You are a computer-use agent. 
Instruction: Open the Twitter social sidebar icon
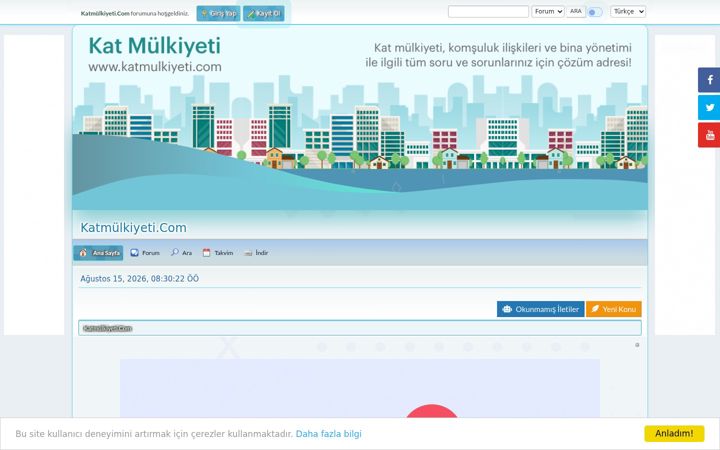click(x=709, y=107)
